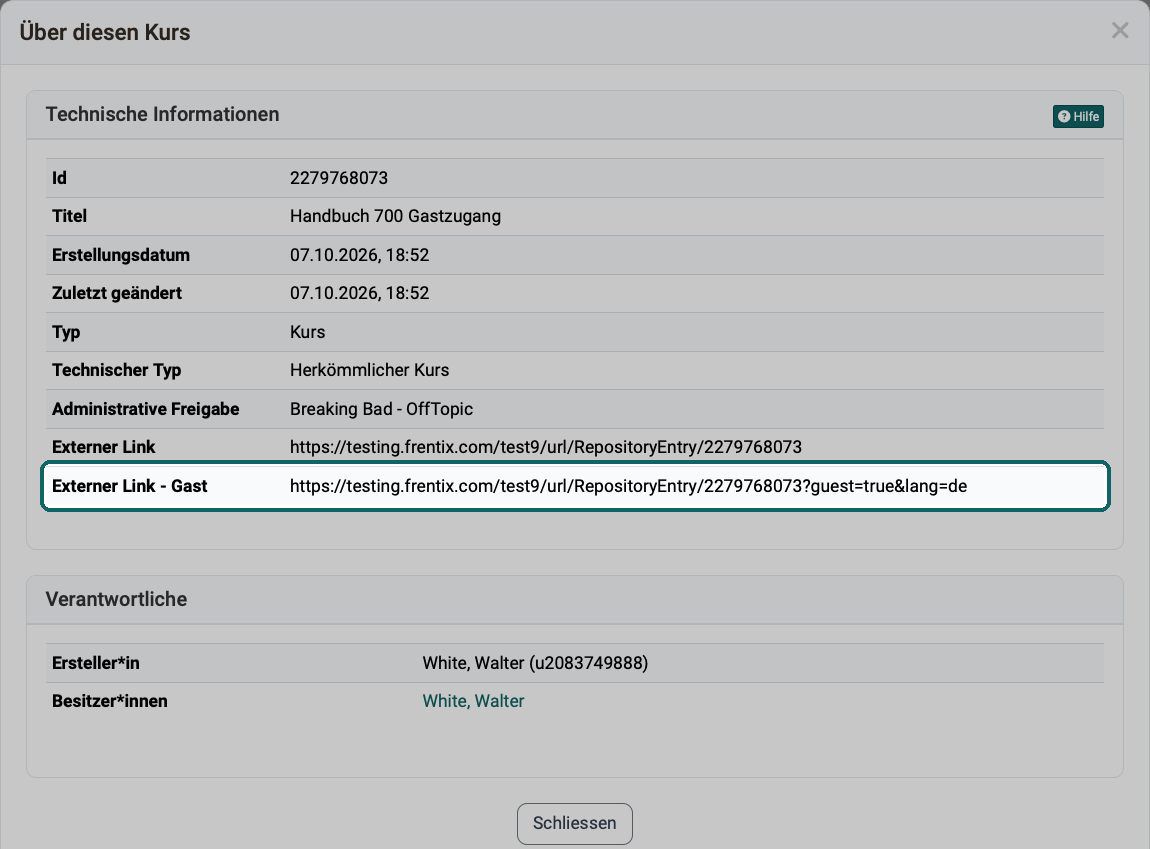Click the Zuletzt geändert date value
The width and height of the screenshot is (1150, 849).
(359, 293)
